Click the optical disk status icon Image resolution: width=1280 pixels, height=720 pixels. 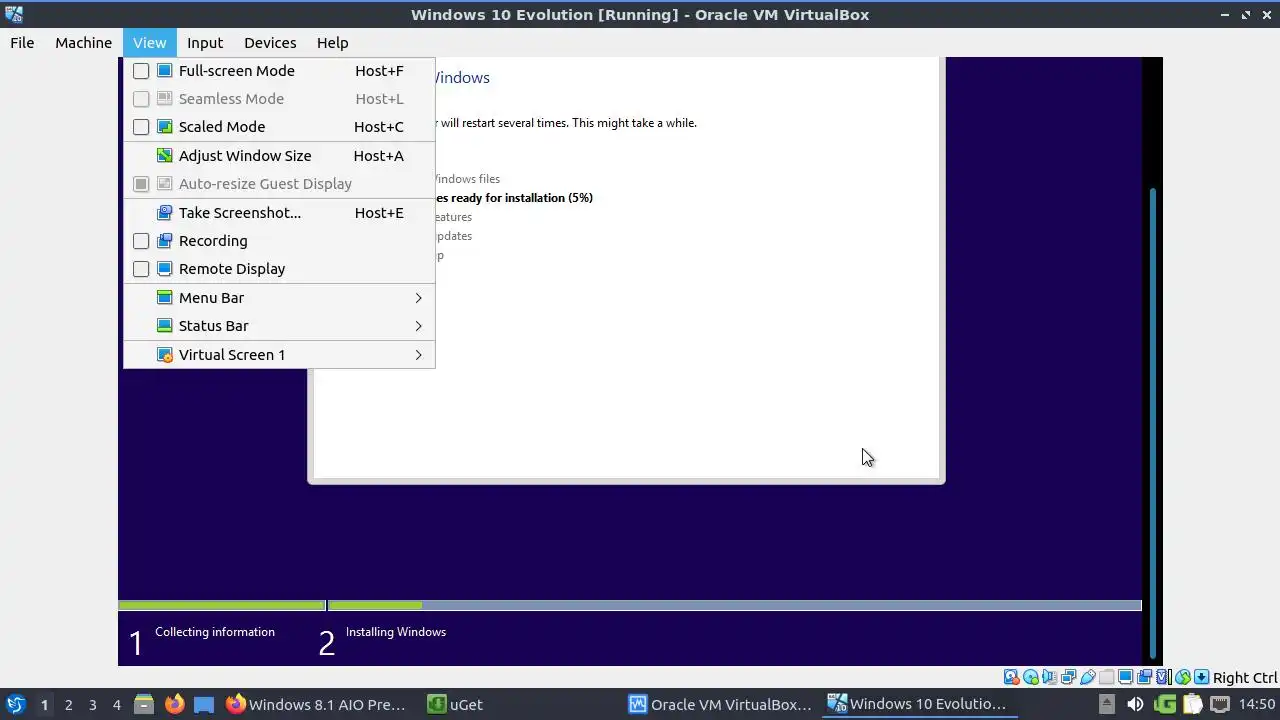pyautogui.click(x=1030, y=677)
